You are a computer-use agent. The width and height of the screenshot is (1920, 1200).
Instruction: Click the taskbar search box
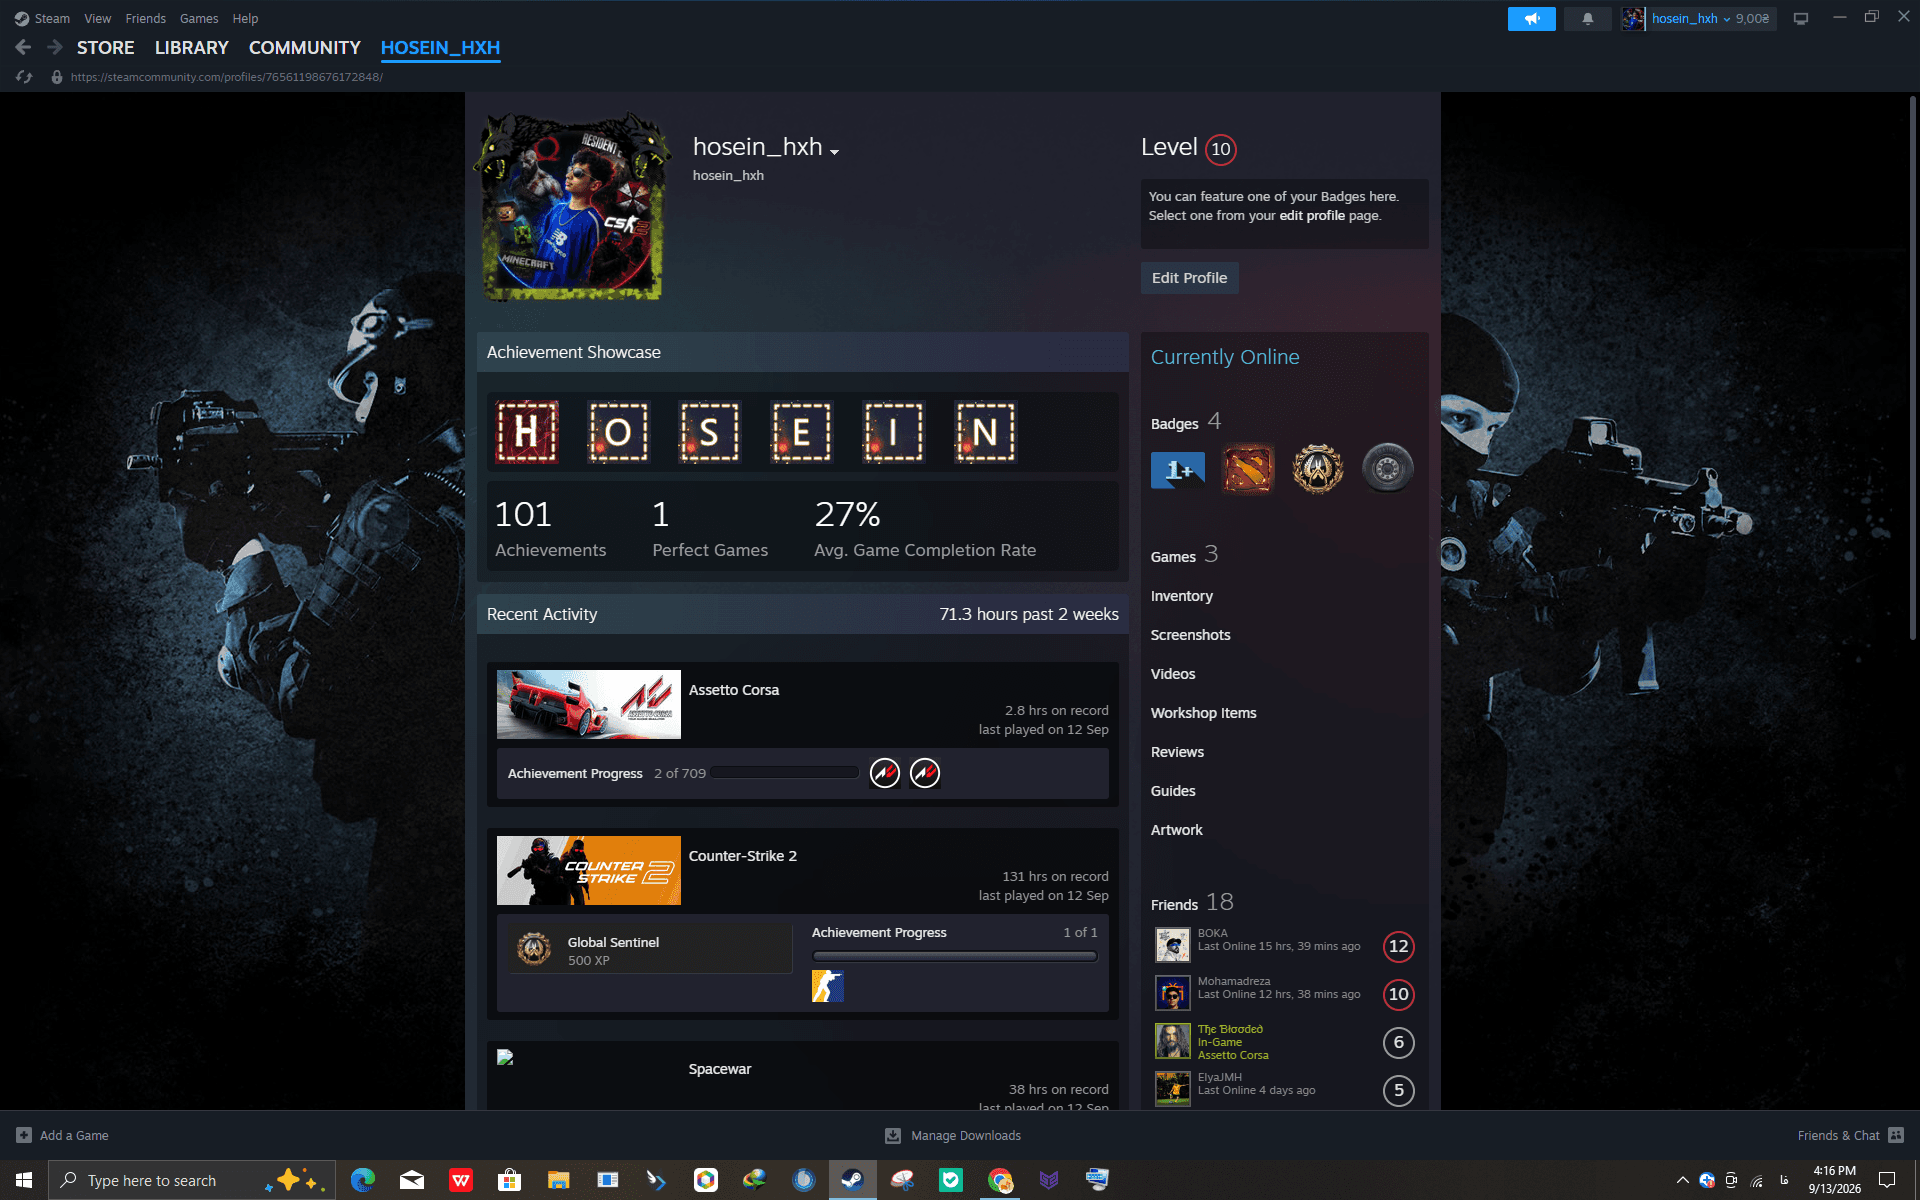190,1180
